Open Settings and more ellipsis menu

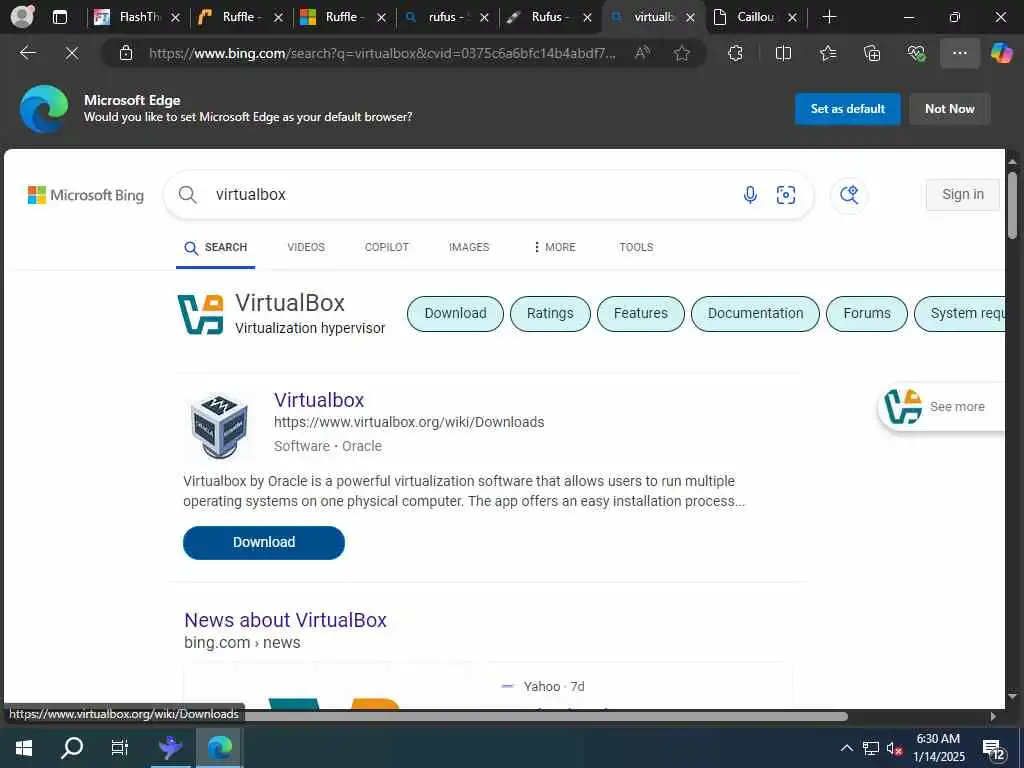click(959, 53)
